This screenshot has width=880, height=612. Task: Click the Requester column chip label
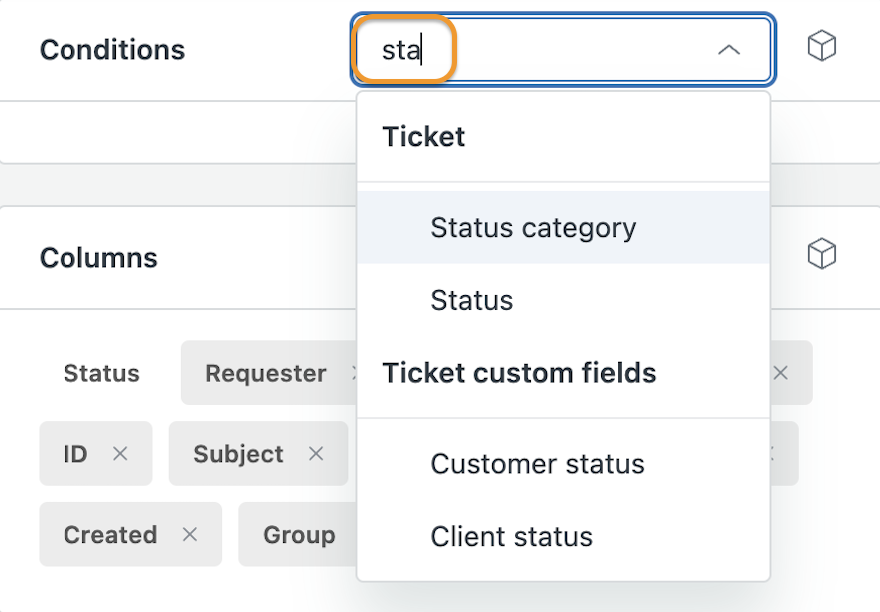click(265, 373)
